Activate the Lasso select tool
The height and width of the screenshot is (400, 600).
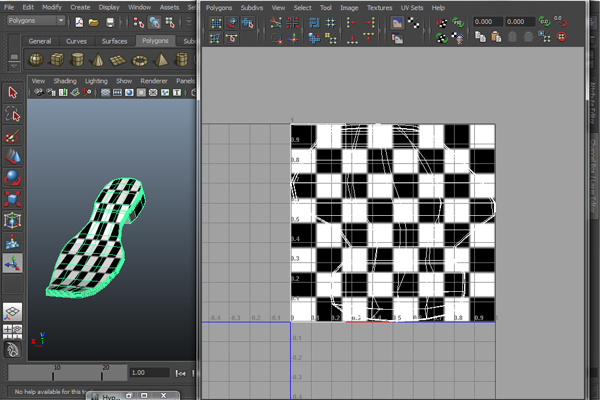[13, 114]
